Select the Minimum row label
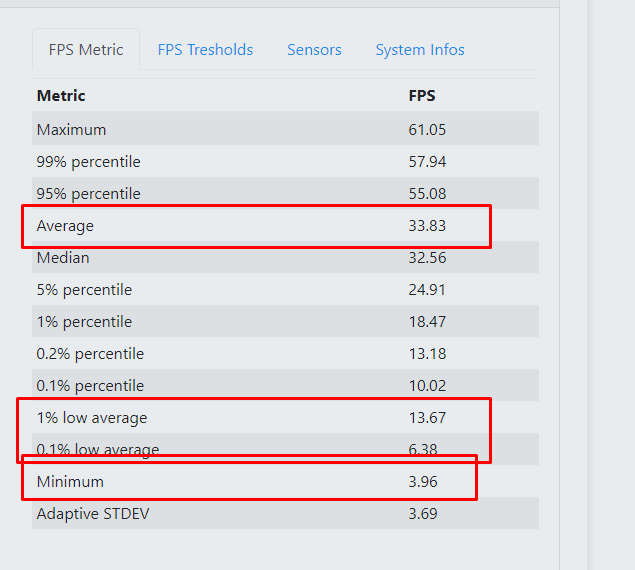The image size is (635, 570). (70, 482)
